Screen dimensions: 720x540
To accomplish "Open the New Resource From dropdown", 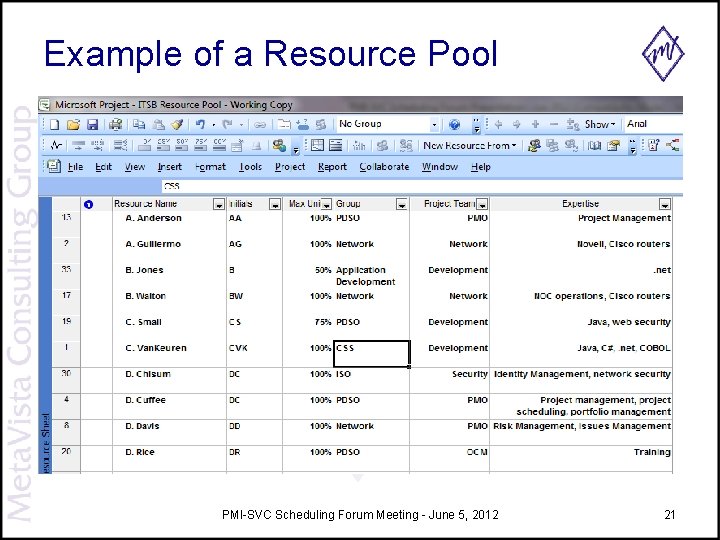I will pyautogui.click(x=470, y=146).
